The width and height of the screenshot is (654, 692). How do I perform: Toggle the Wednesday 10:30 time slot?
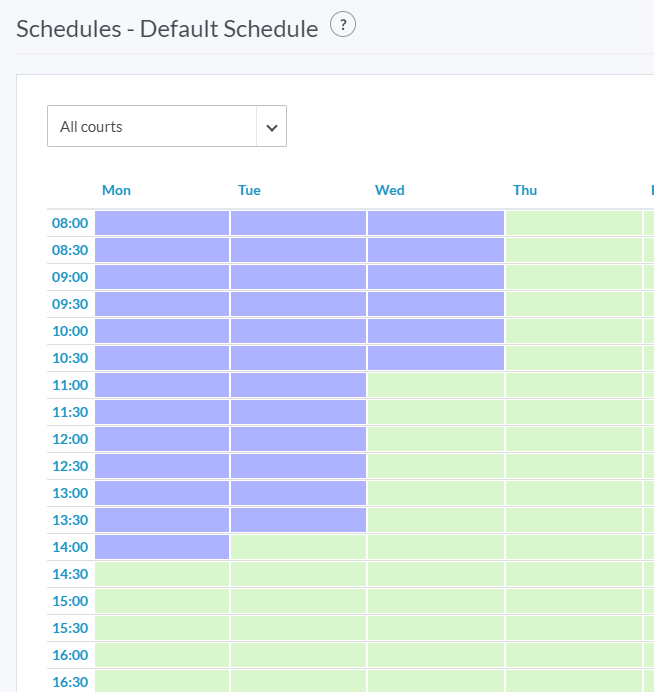[x=435, y=358]
